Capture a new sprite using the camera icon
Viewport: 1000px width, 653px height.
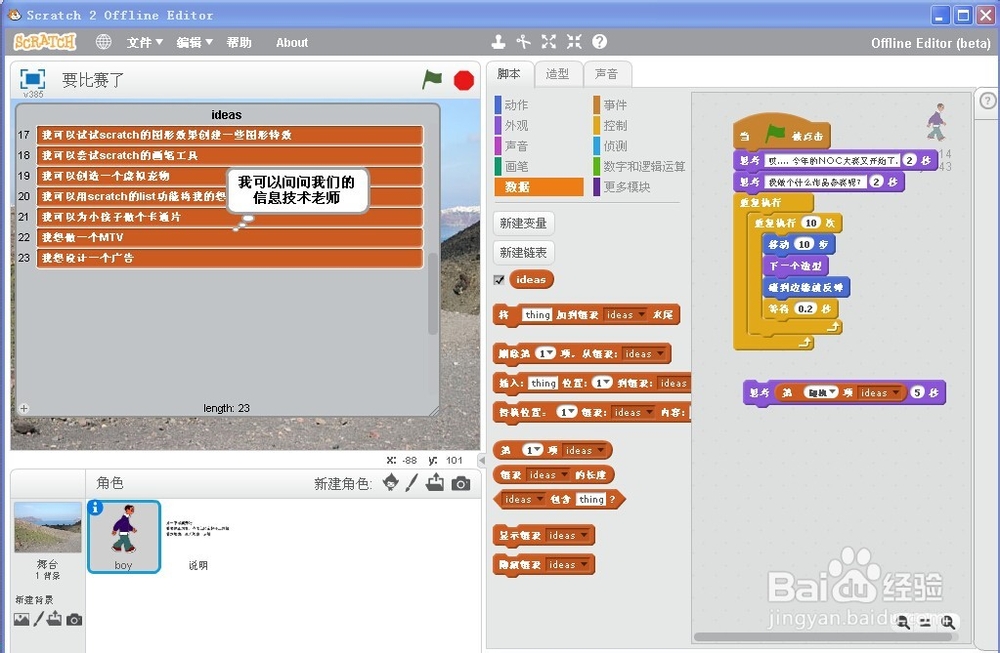[460, 482]
